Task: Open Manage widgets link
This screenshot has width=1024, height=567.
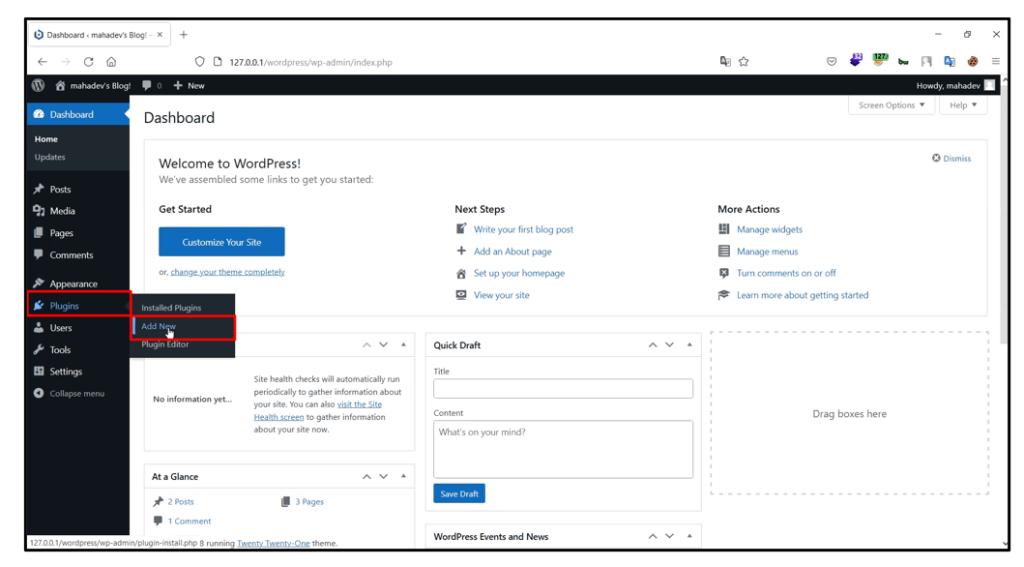Action: point(769,229)
